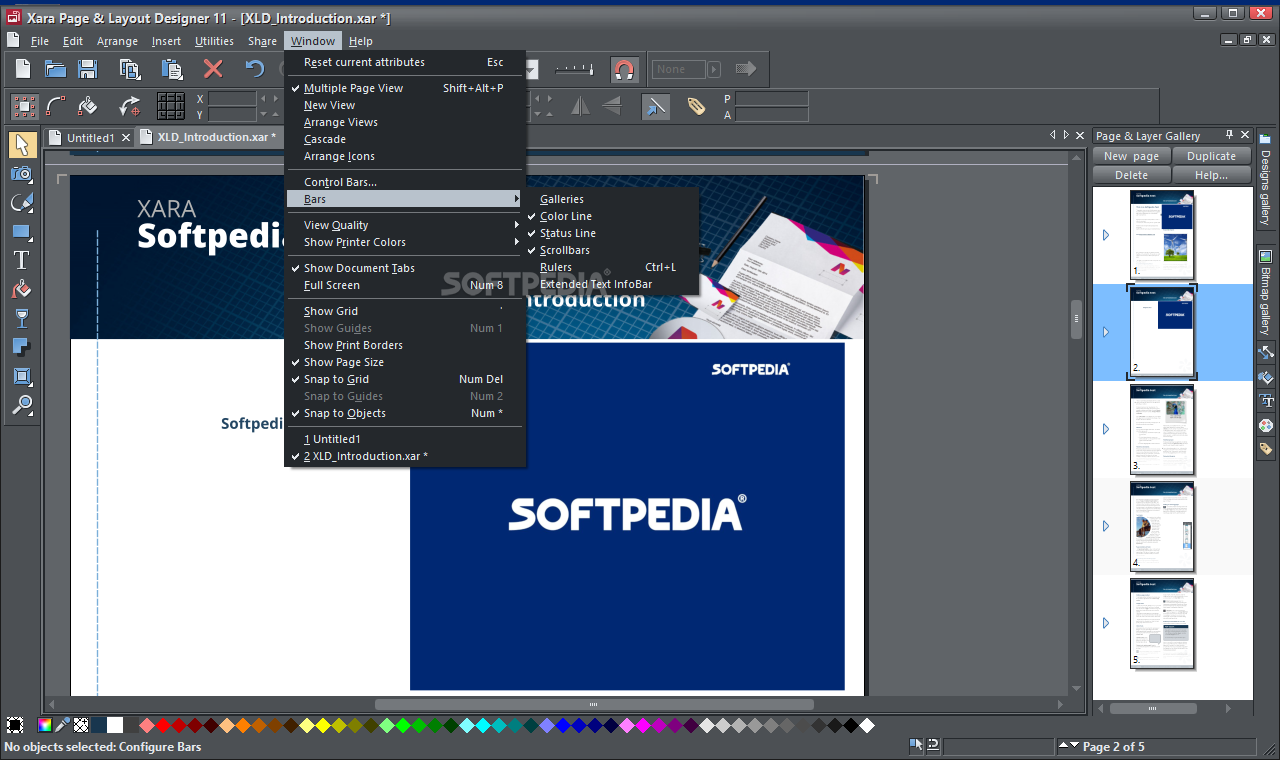Image resolution: width=1280 pixels, height=760 pixels.
Task: Click the flip horizontal icon
Action: [x=579, y=106]
